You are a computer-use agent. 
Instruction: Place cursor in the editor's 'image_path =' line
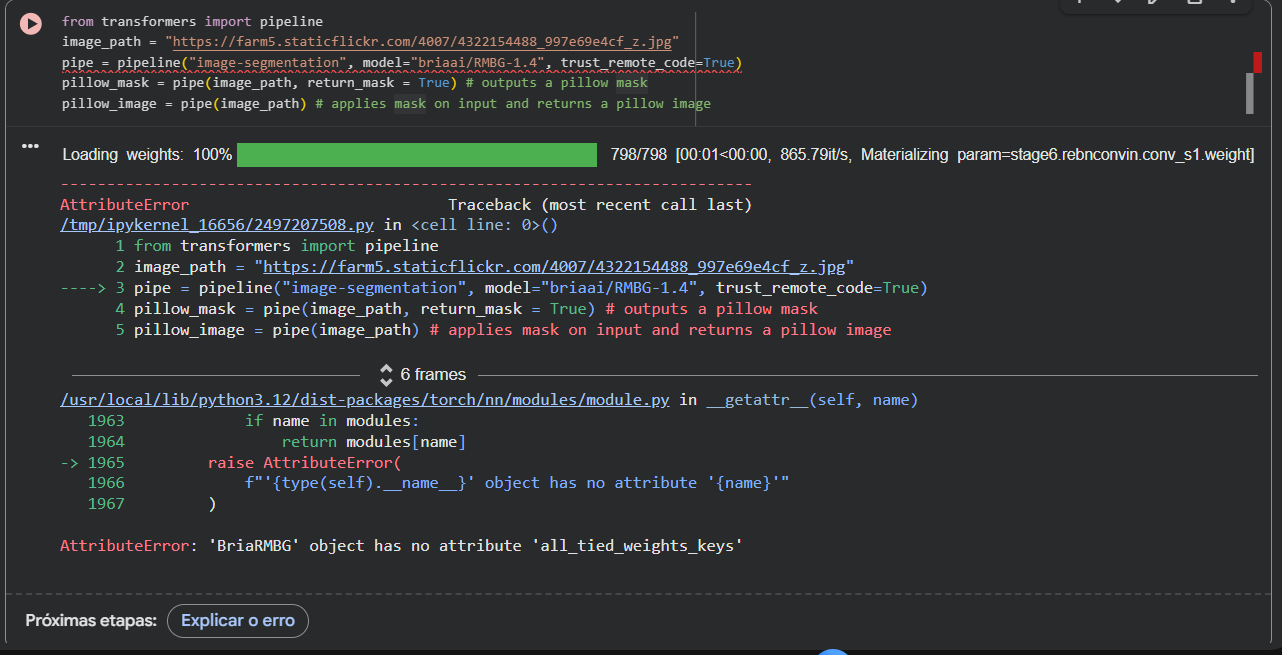click(370, 42)
